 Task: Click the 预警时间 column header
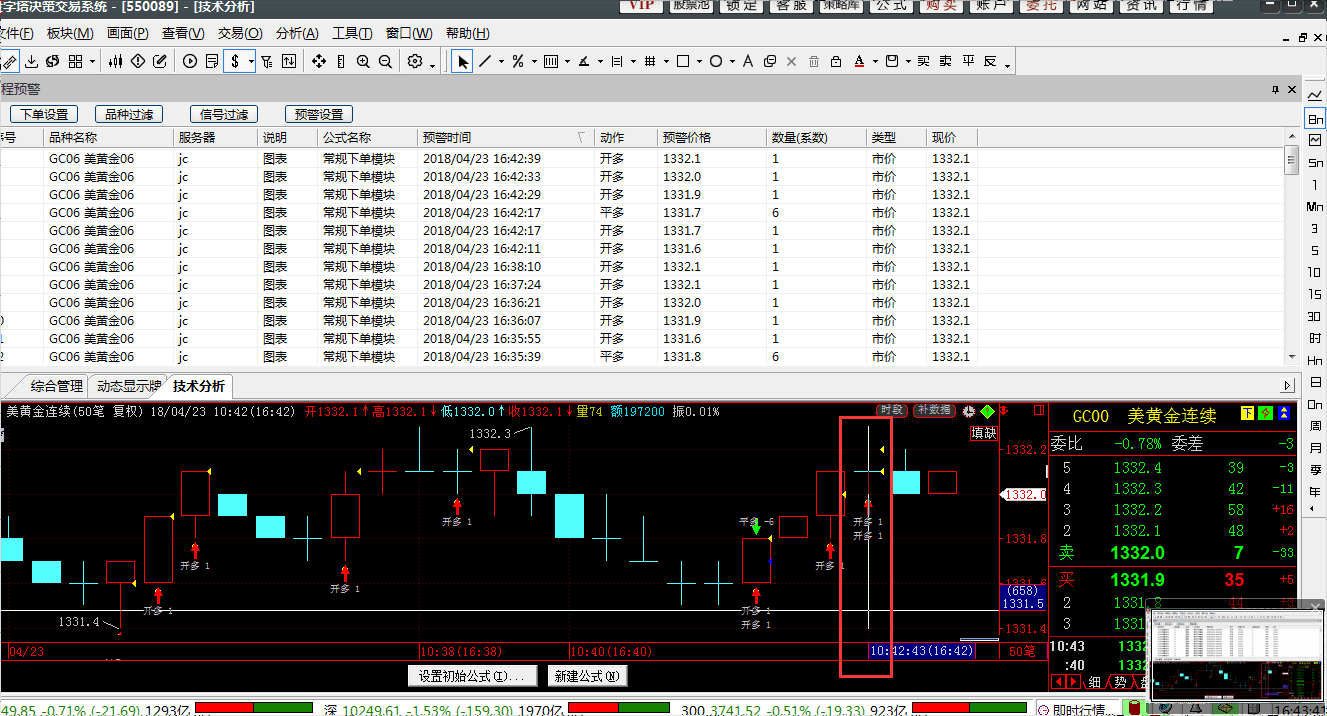[446, 137]
